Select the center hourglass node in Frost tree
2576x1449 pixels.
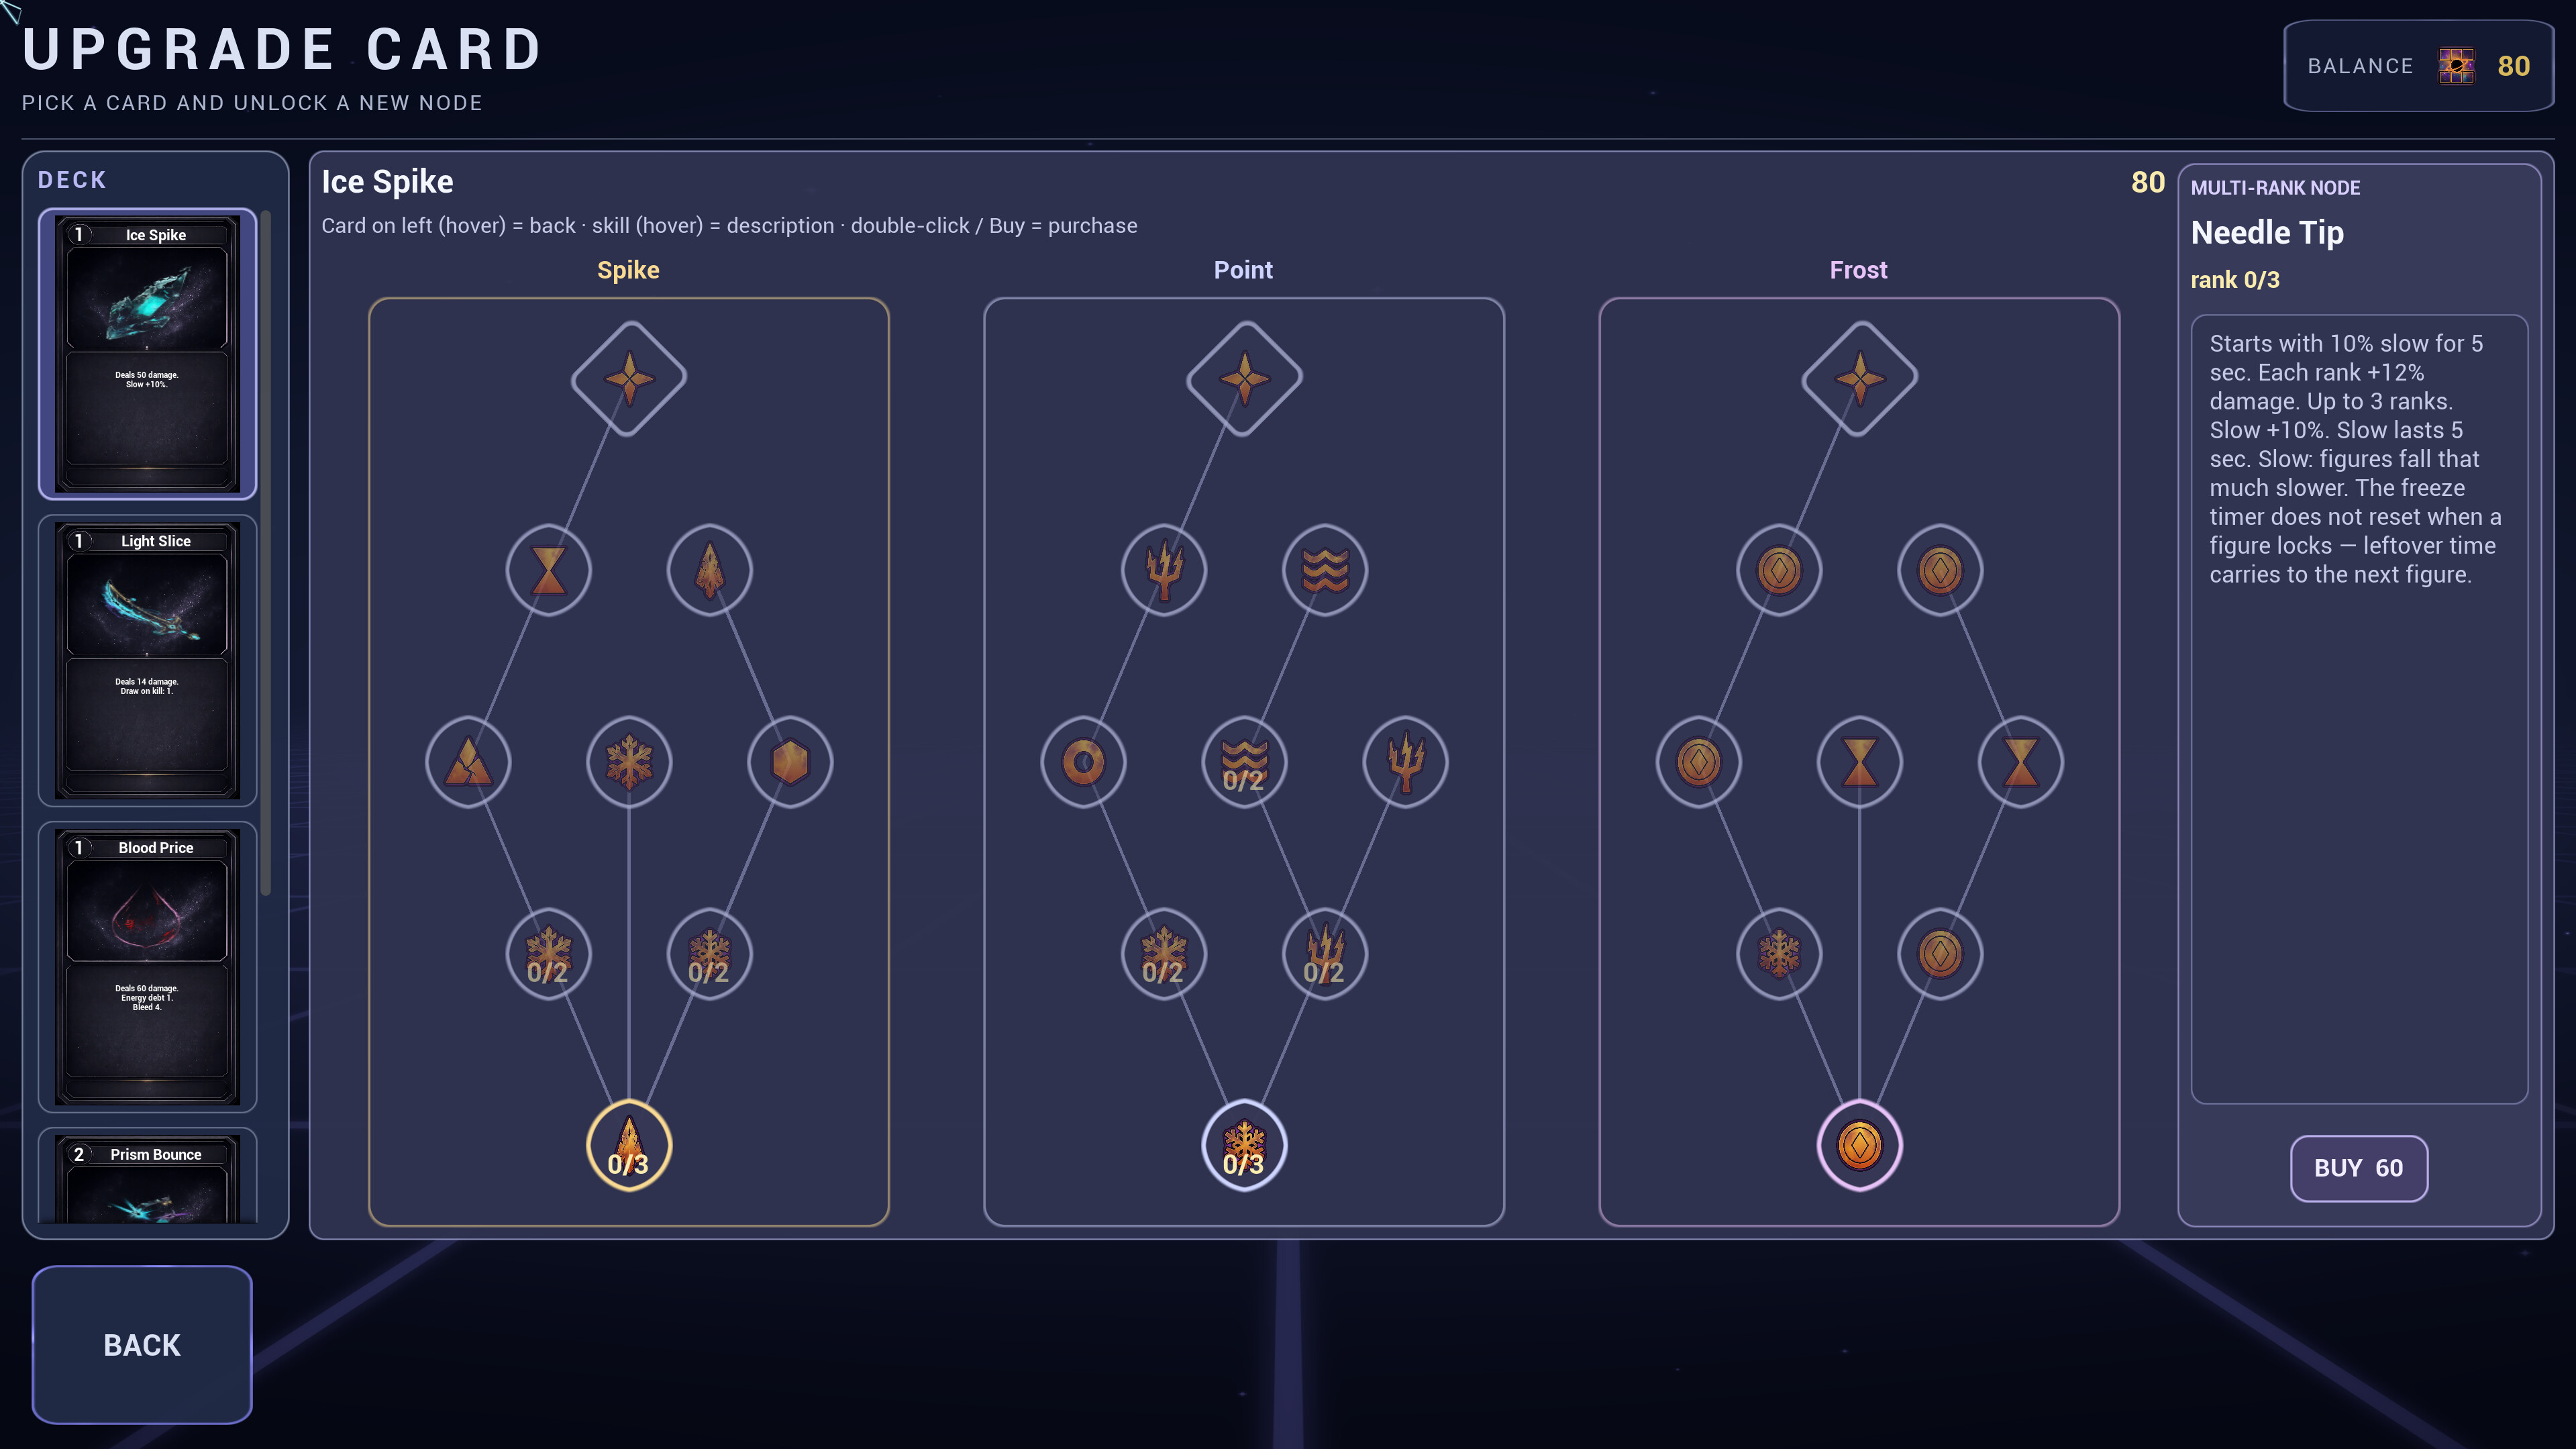[1859, 762]
